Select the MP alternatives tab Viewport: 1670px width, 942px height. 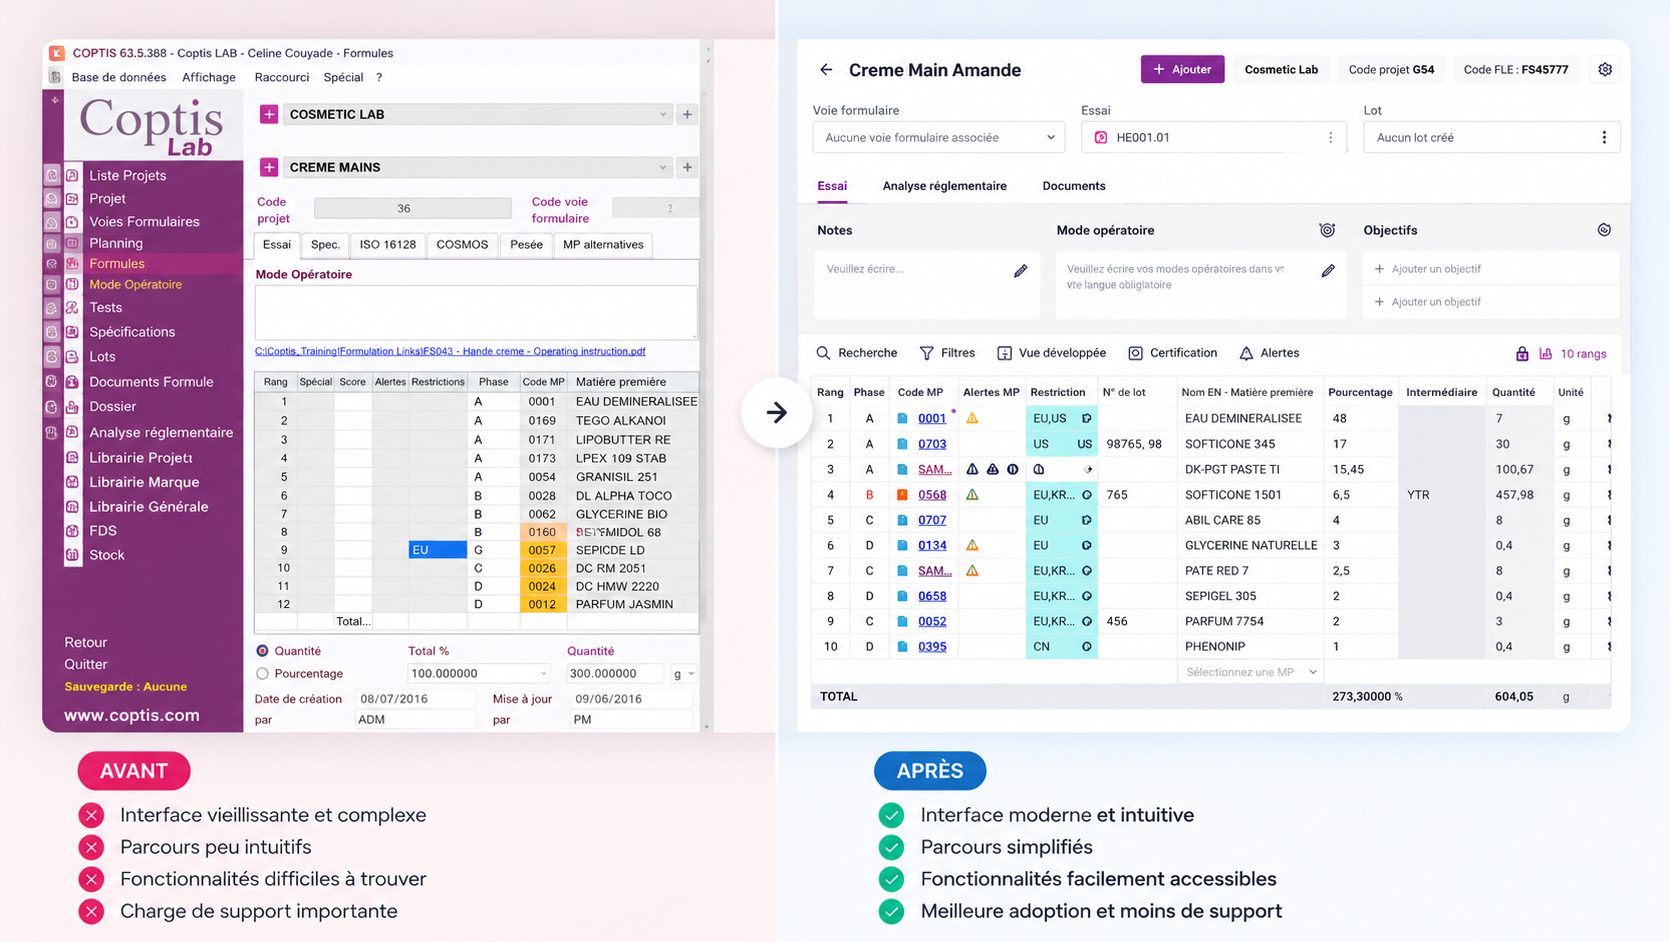(x=603, y=245)
